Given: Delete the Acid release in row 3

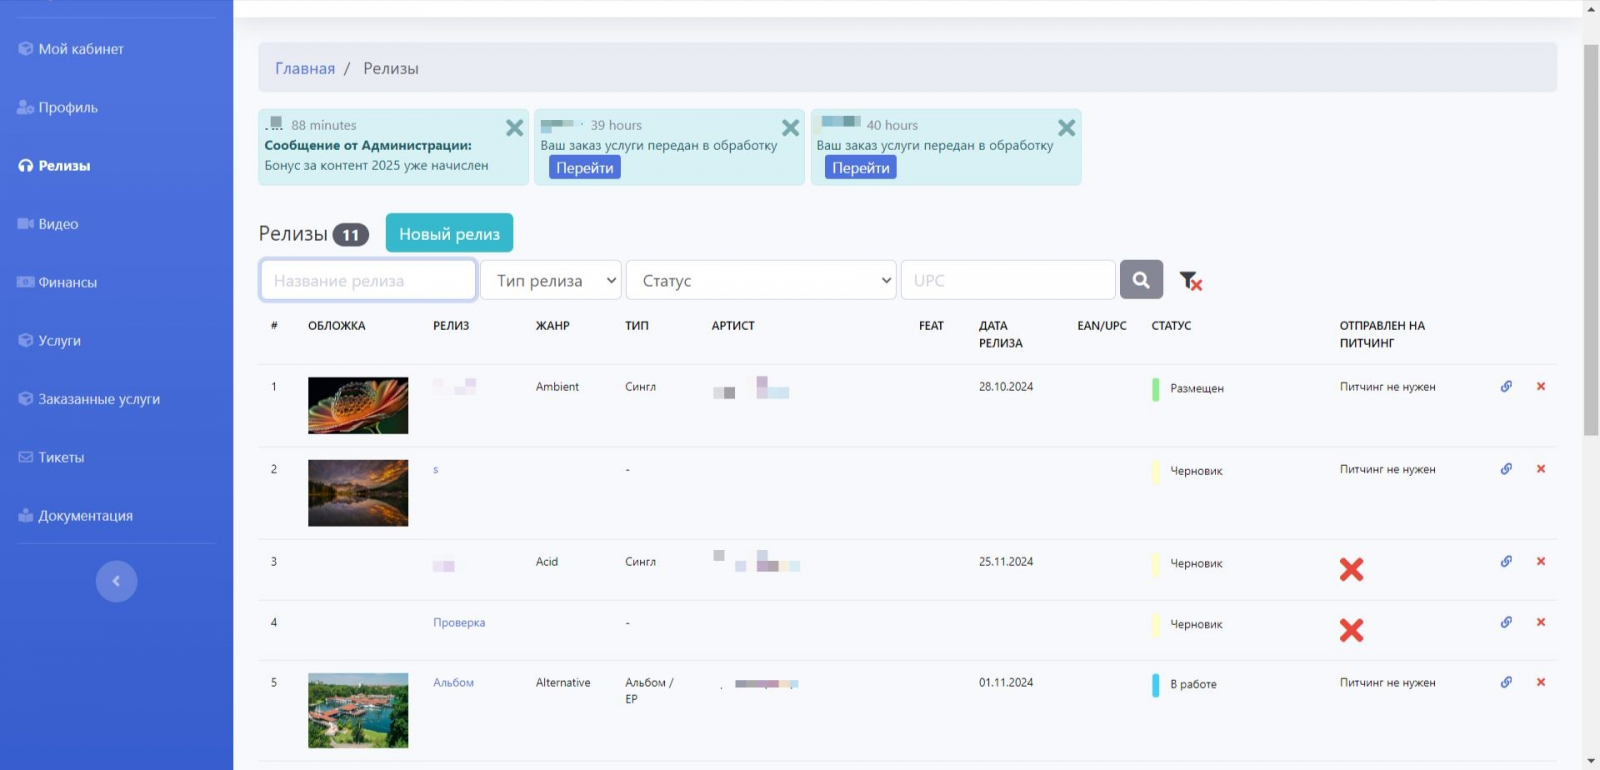Looking at the screenshot, I should coord(1540,562).
